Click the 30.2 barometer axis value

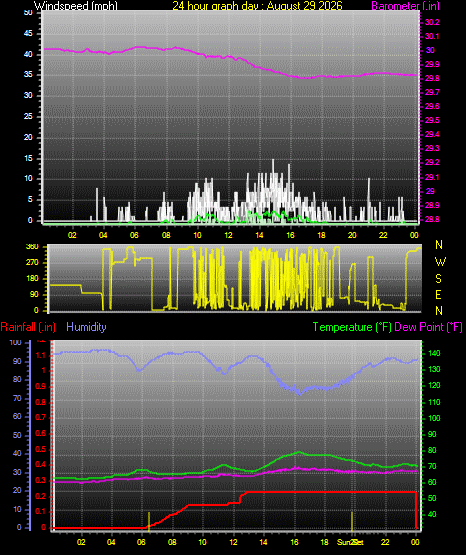point(432,22)
